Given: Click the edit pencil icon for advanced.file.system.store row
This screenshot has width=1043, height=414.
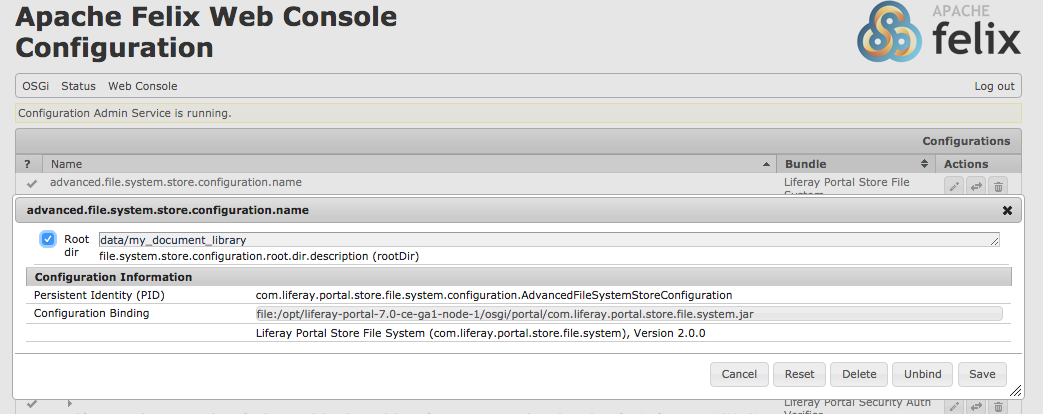Looking at the screenshot, I should [953, 187].
